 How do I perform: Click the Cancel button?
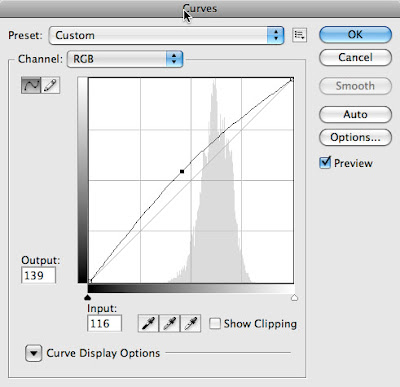click(x=355, y=57)
